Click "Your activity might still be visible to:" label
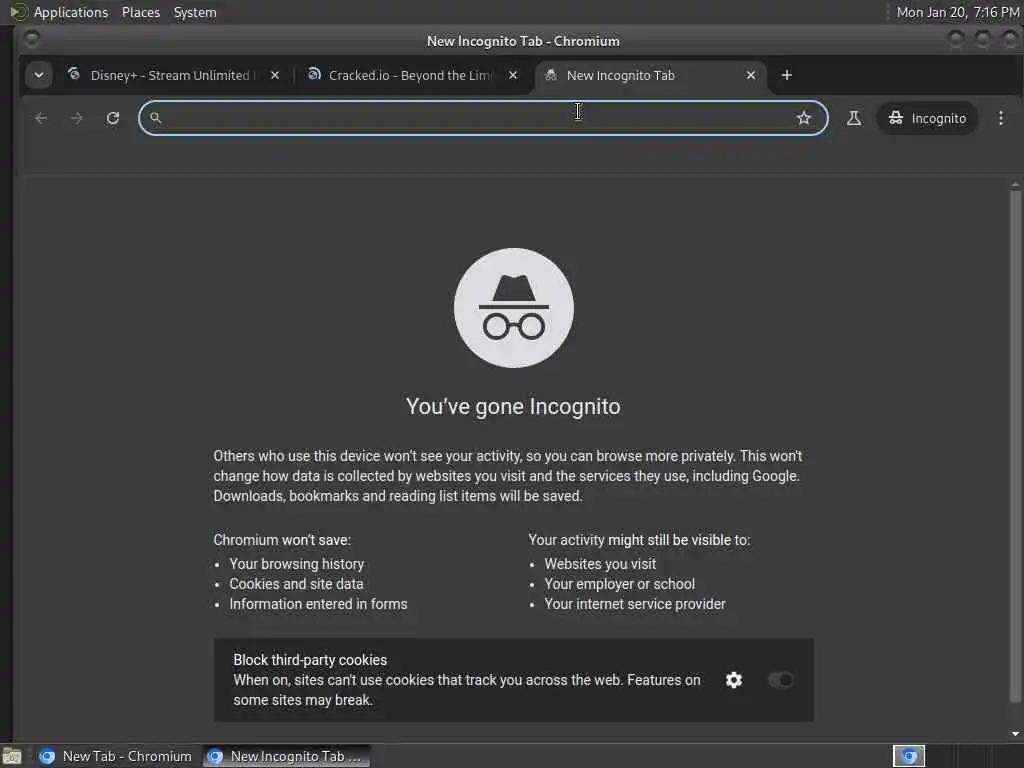 (639, 540)
